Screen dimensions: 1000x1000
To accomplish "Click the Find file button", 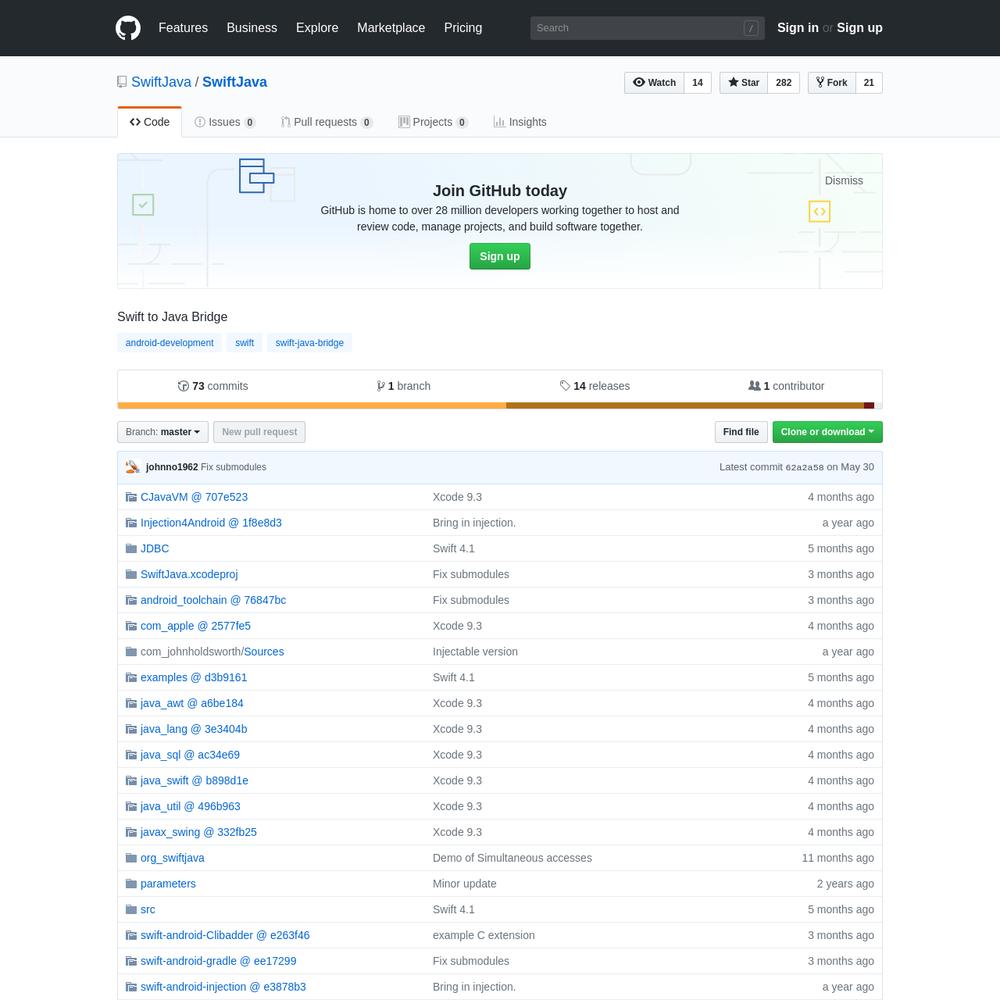I will pos(741,432).
